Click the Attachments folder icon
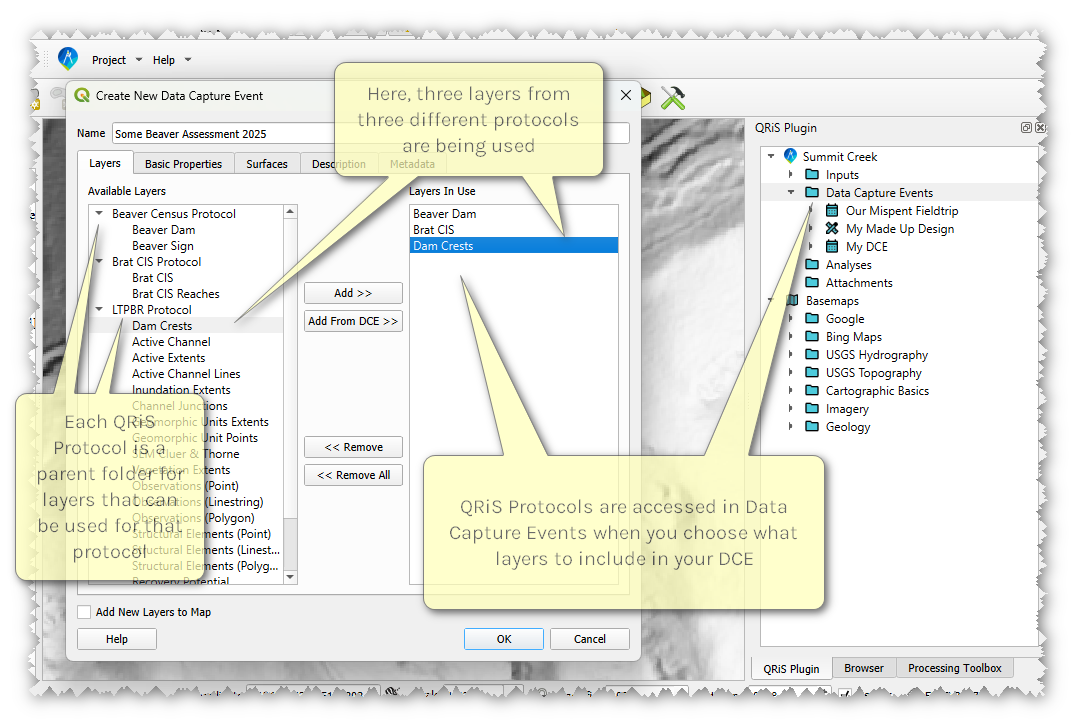Screen dimensions: 1076x725 (812, 283)
